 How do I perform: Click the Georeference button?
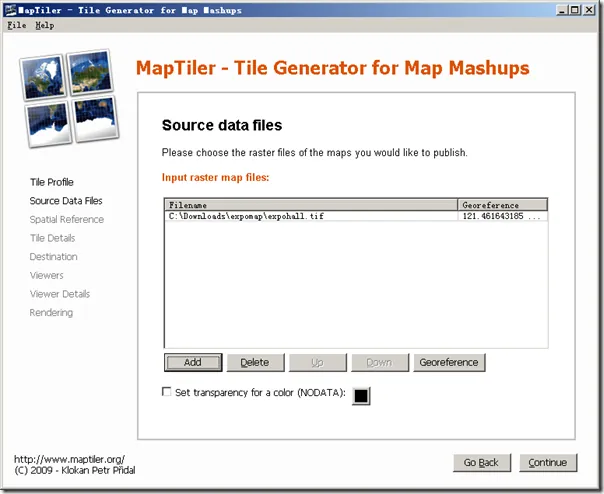(449, 363)
